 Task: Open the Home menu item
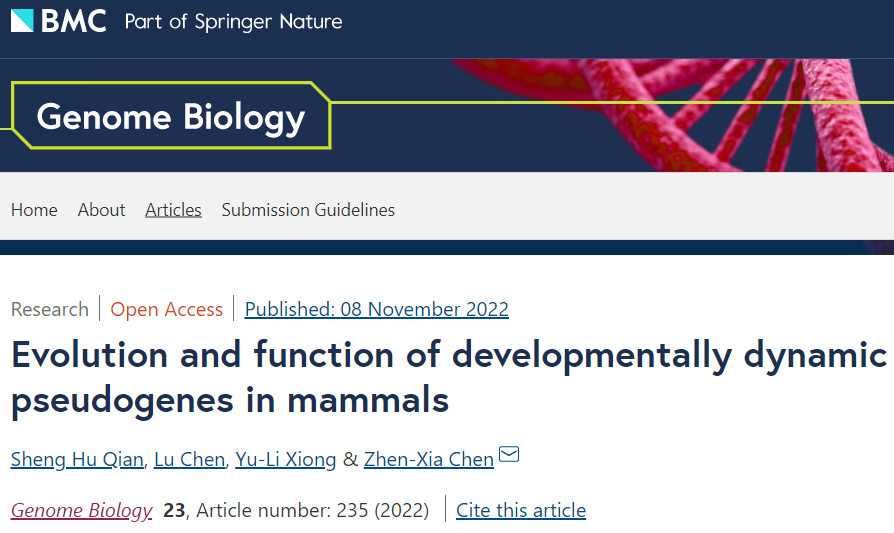point(34,210)
